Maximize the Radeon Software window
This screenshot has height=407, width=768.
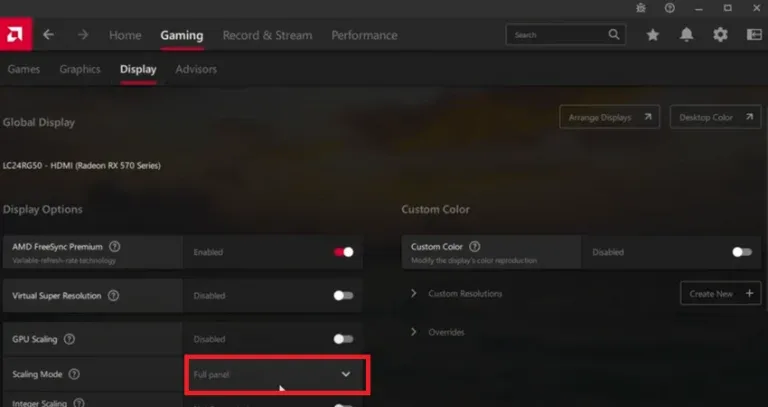[728, 8]
